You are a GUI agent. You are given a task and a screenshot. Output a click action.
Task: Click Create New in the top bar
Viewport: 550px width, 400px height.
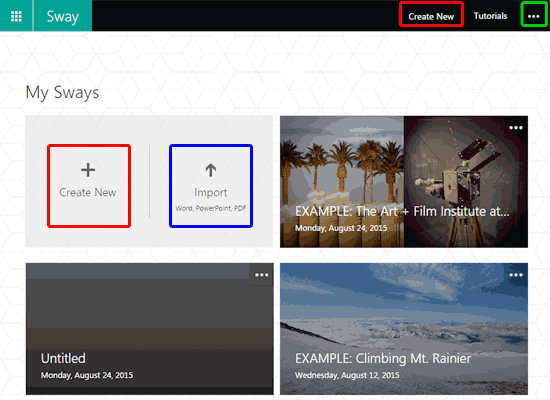431,16
